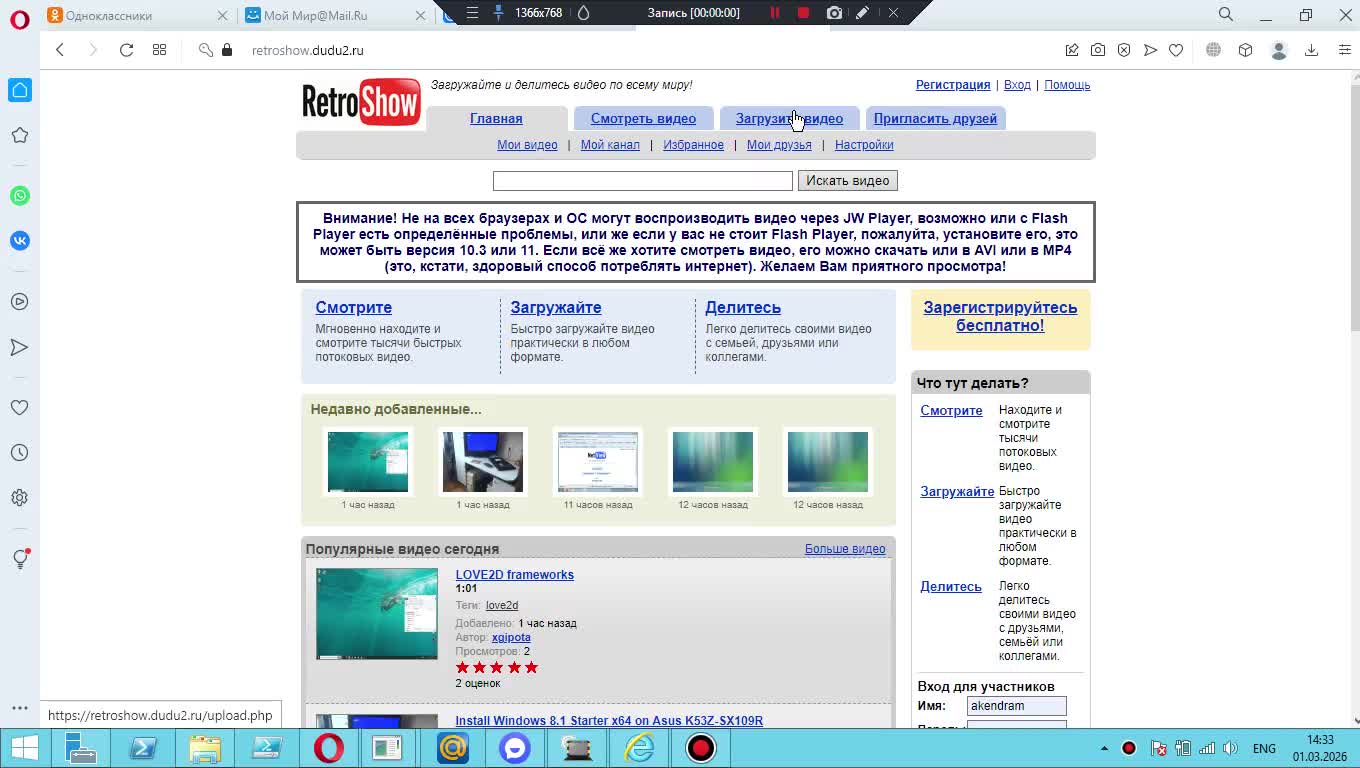Open browsing history from the sidebar clock
This screenshot has height=768, width=1360.
coord(20,453)
